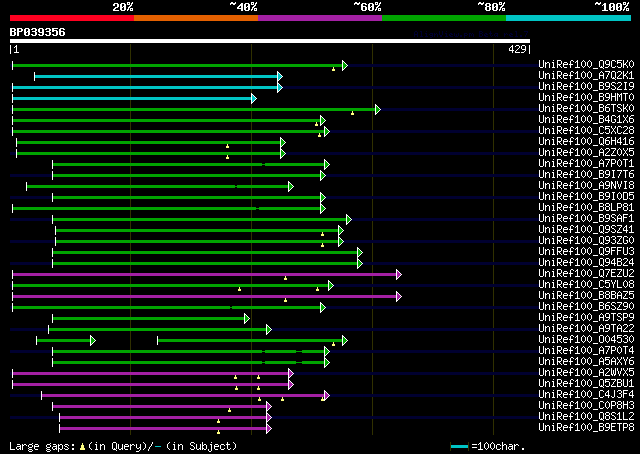Viewport: 640px width, 454px height.
Task: Select the UniRef100_Q93ZG0 label
Action: (x=586, y=241)
